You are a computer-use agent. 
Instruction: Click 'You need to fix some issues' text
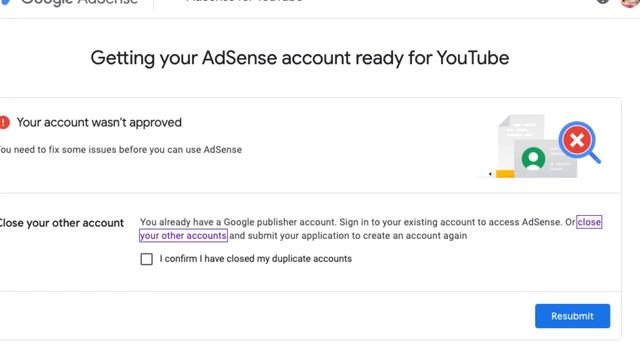[x=121, y=149]
